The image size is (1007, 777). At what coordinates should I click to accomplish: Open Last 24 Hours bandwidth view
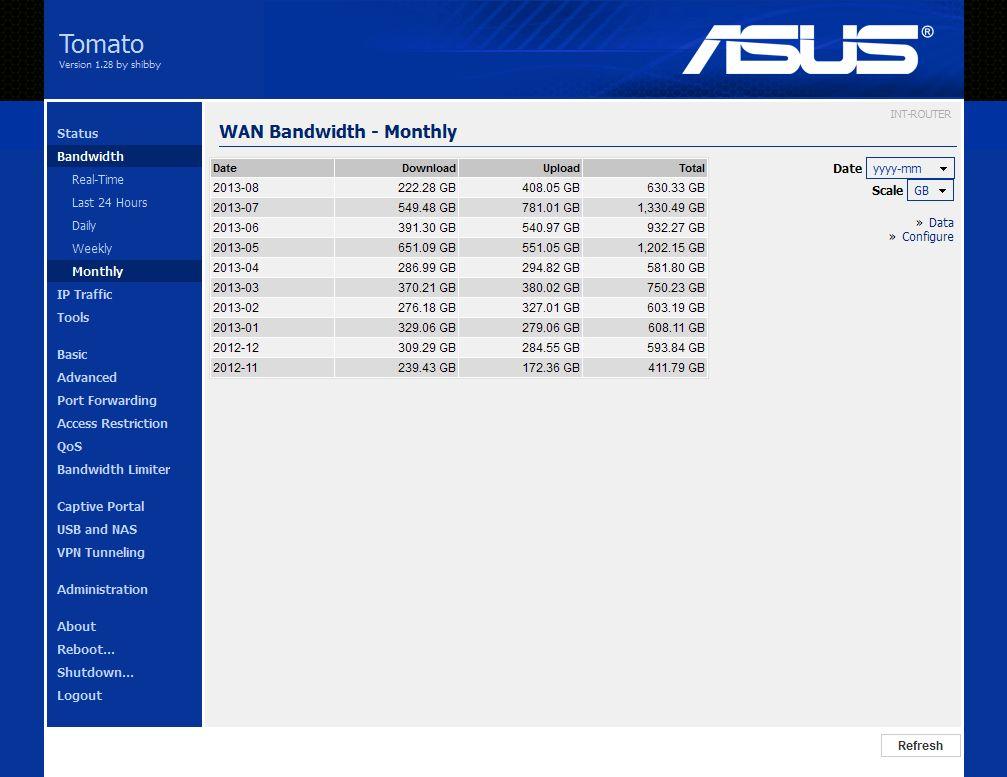[x=109, y=203]
